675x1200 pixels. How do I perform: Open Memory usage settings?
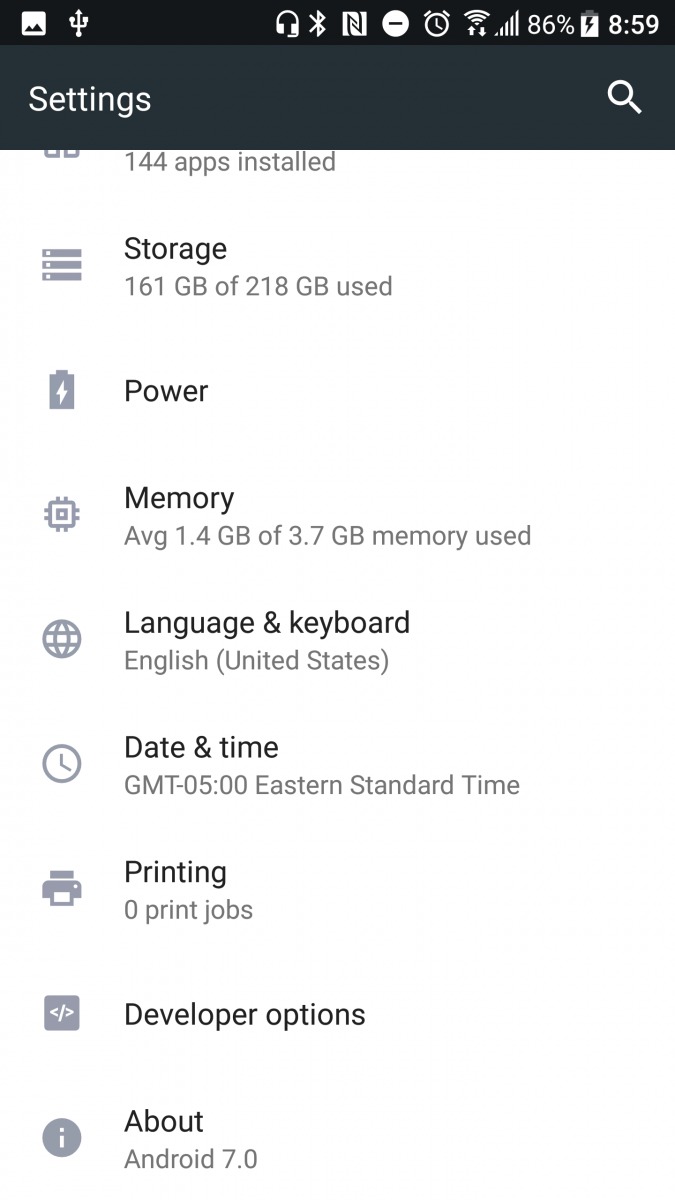(326, 516)
